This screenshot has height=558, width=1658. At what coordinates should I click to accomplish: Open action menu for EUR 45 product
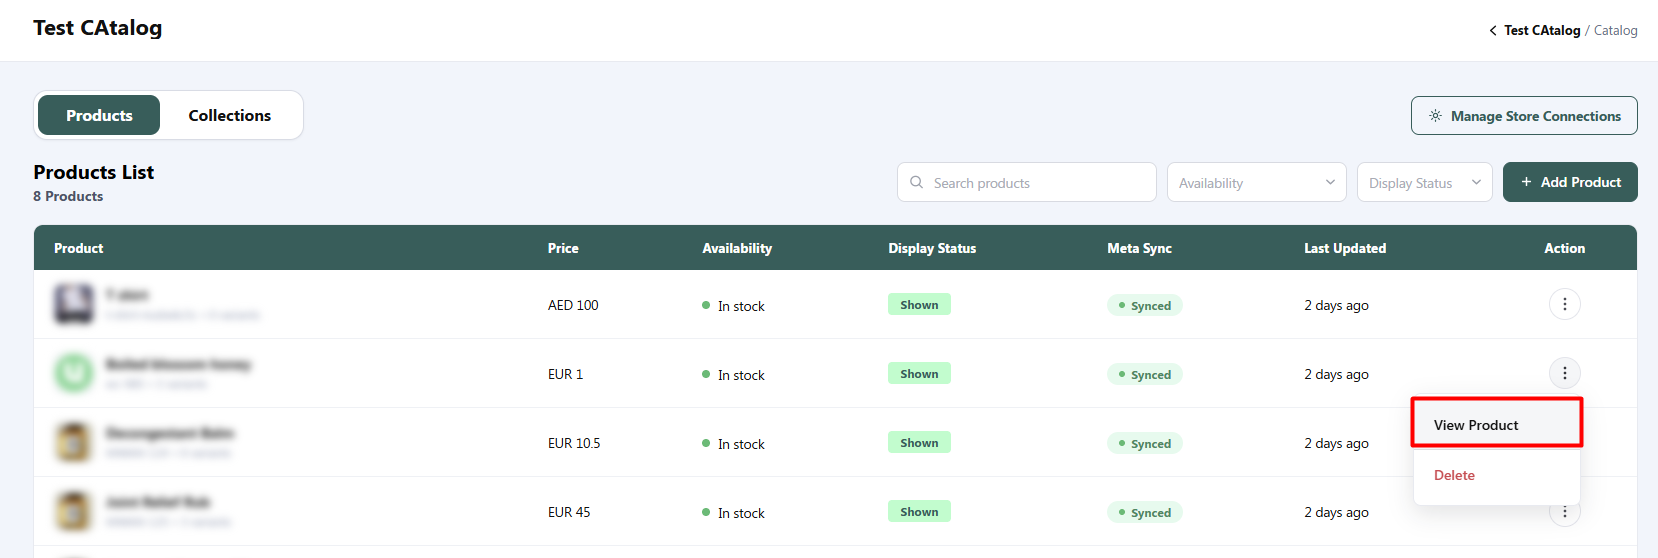(x=1565, y=513)
